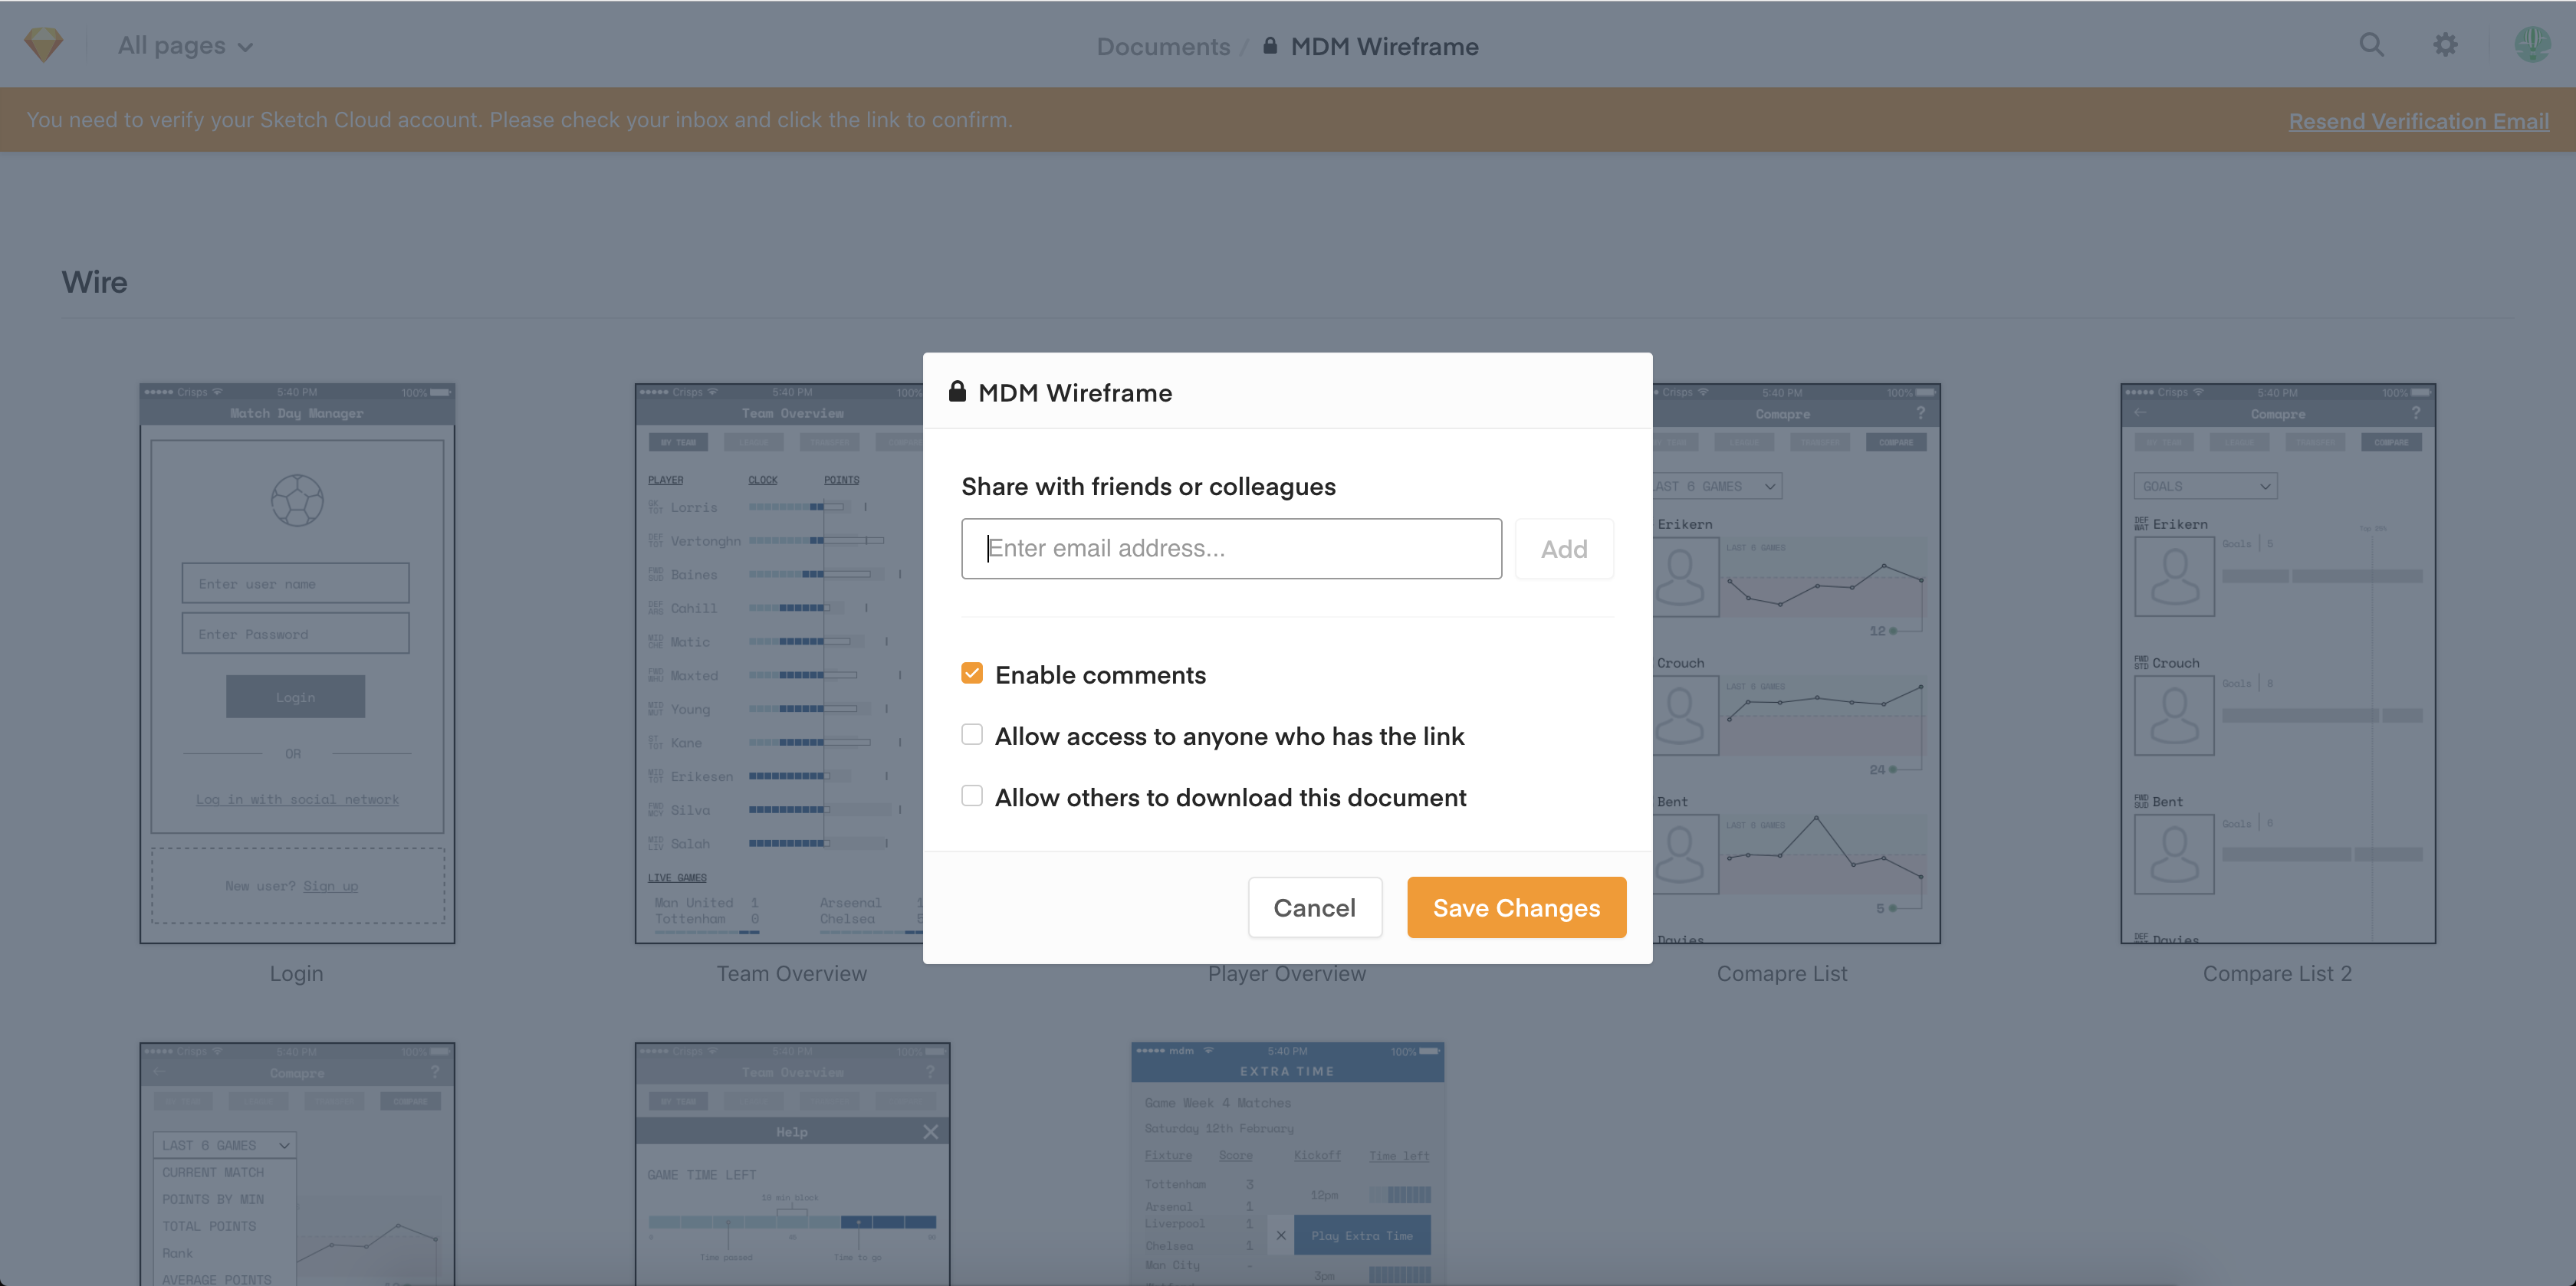Viewport: 2576px width, 1286px height.
Task: Check Allow others to download this document
Action: (972, 796)
